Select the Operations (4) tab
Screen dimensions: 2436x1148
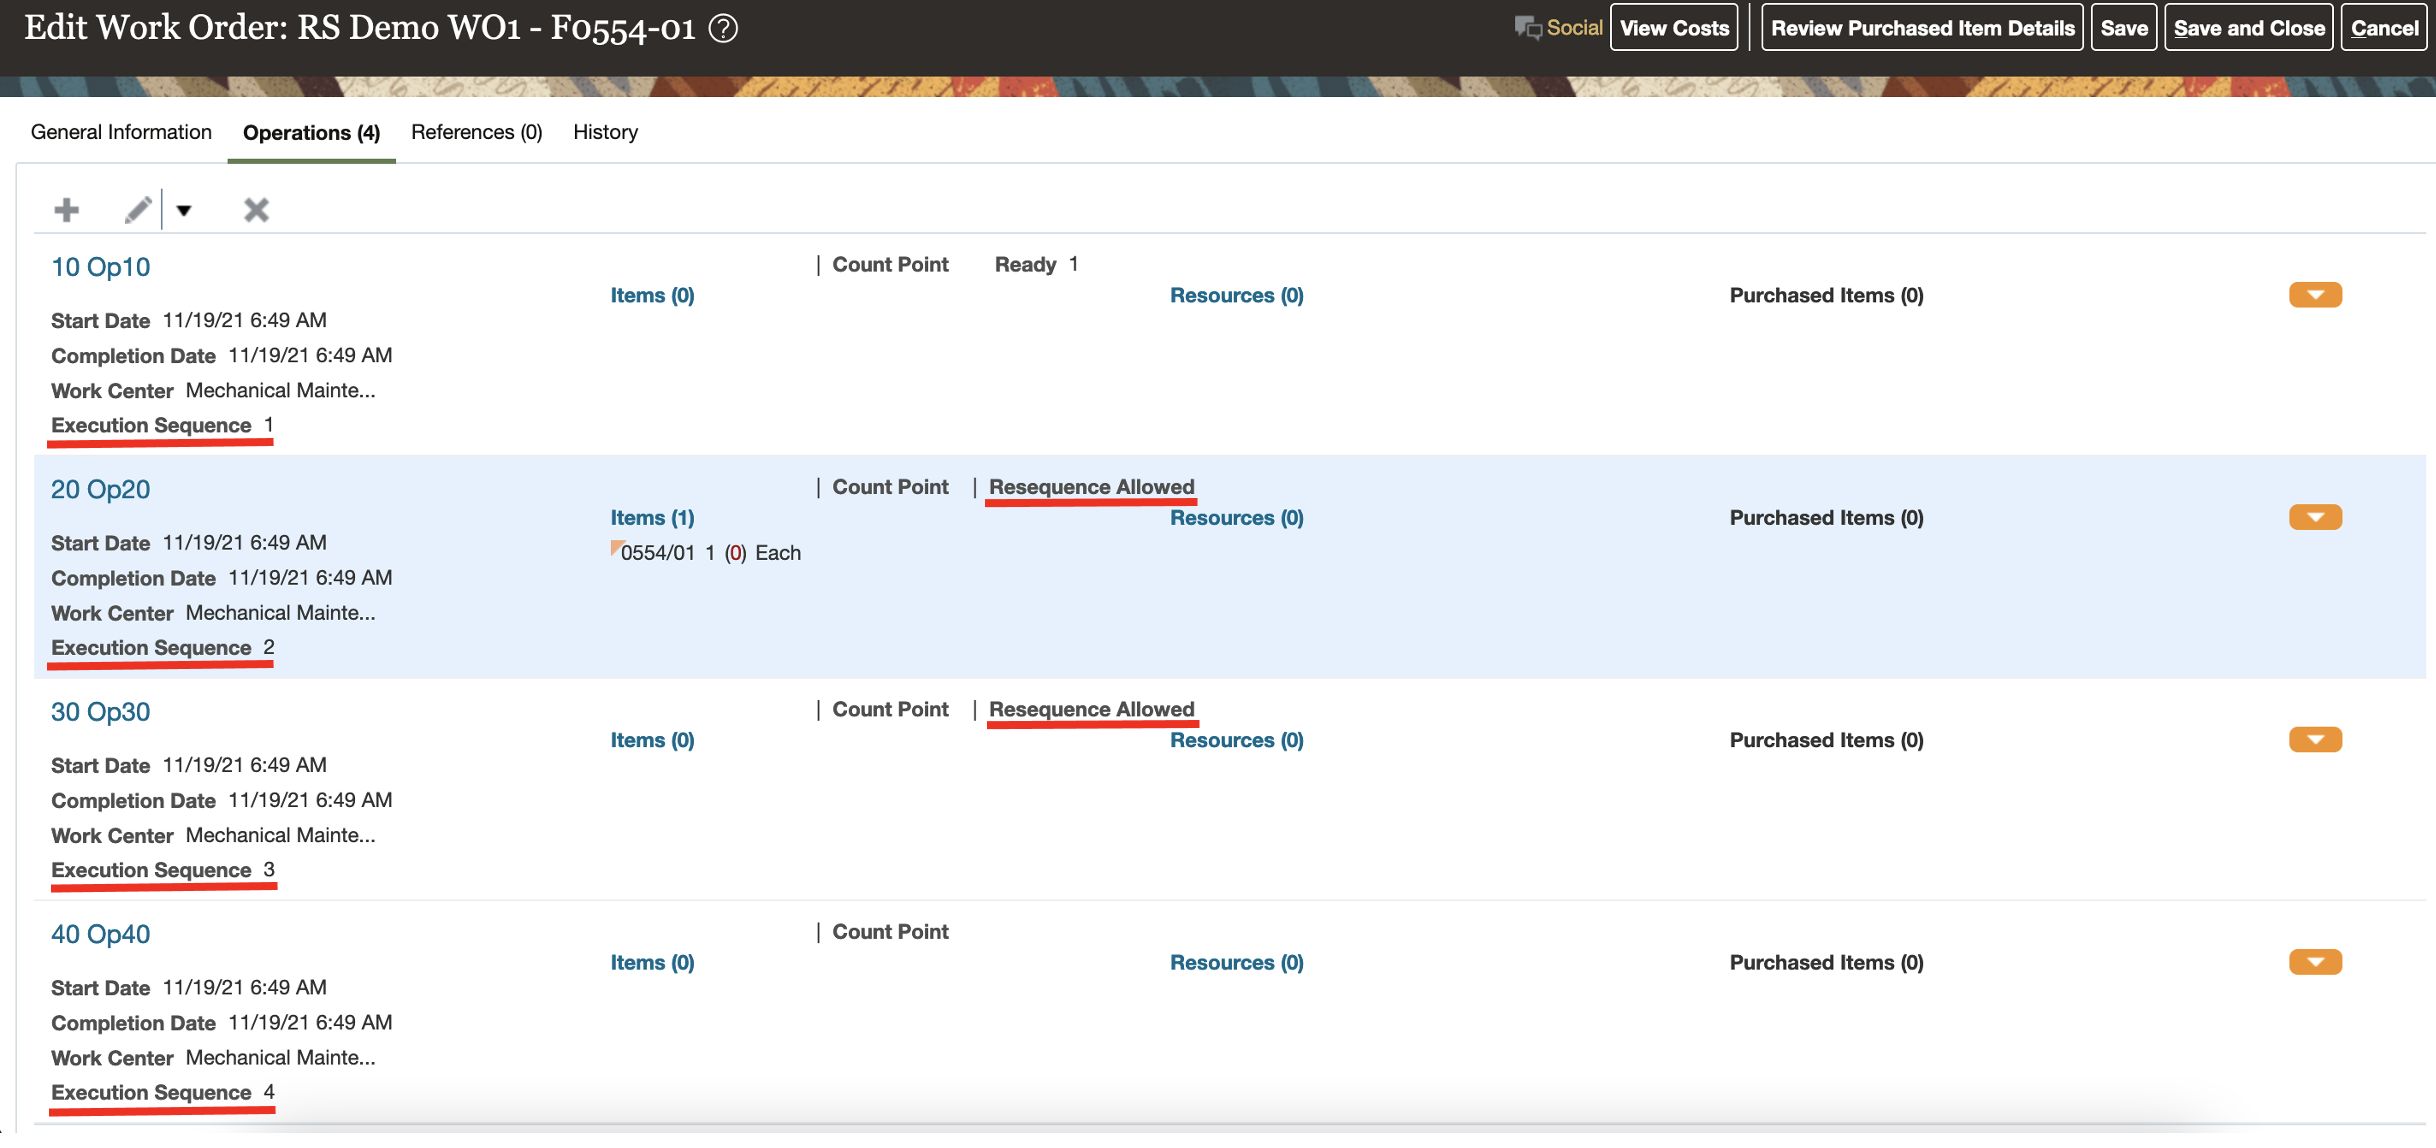311,133
